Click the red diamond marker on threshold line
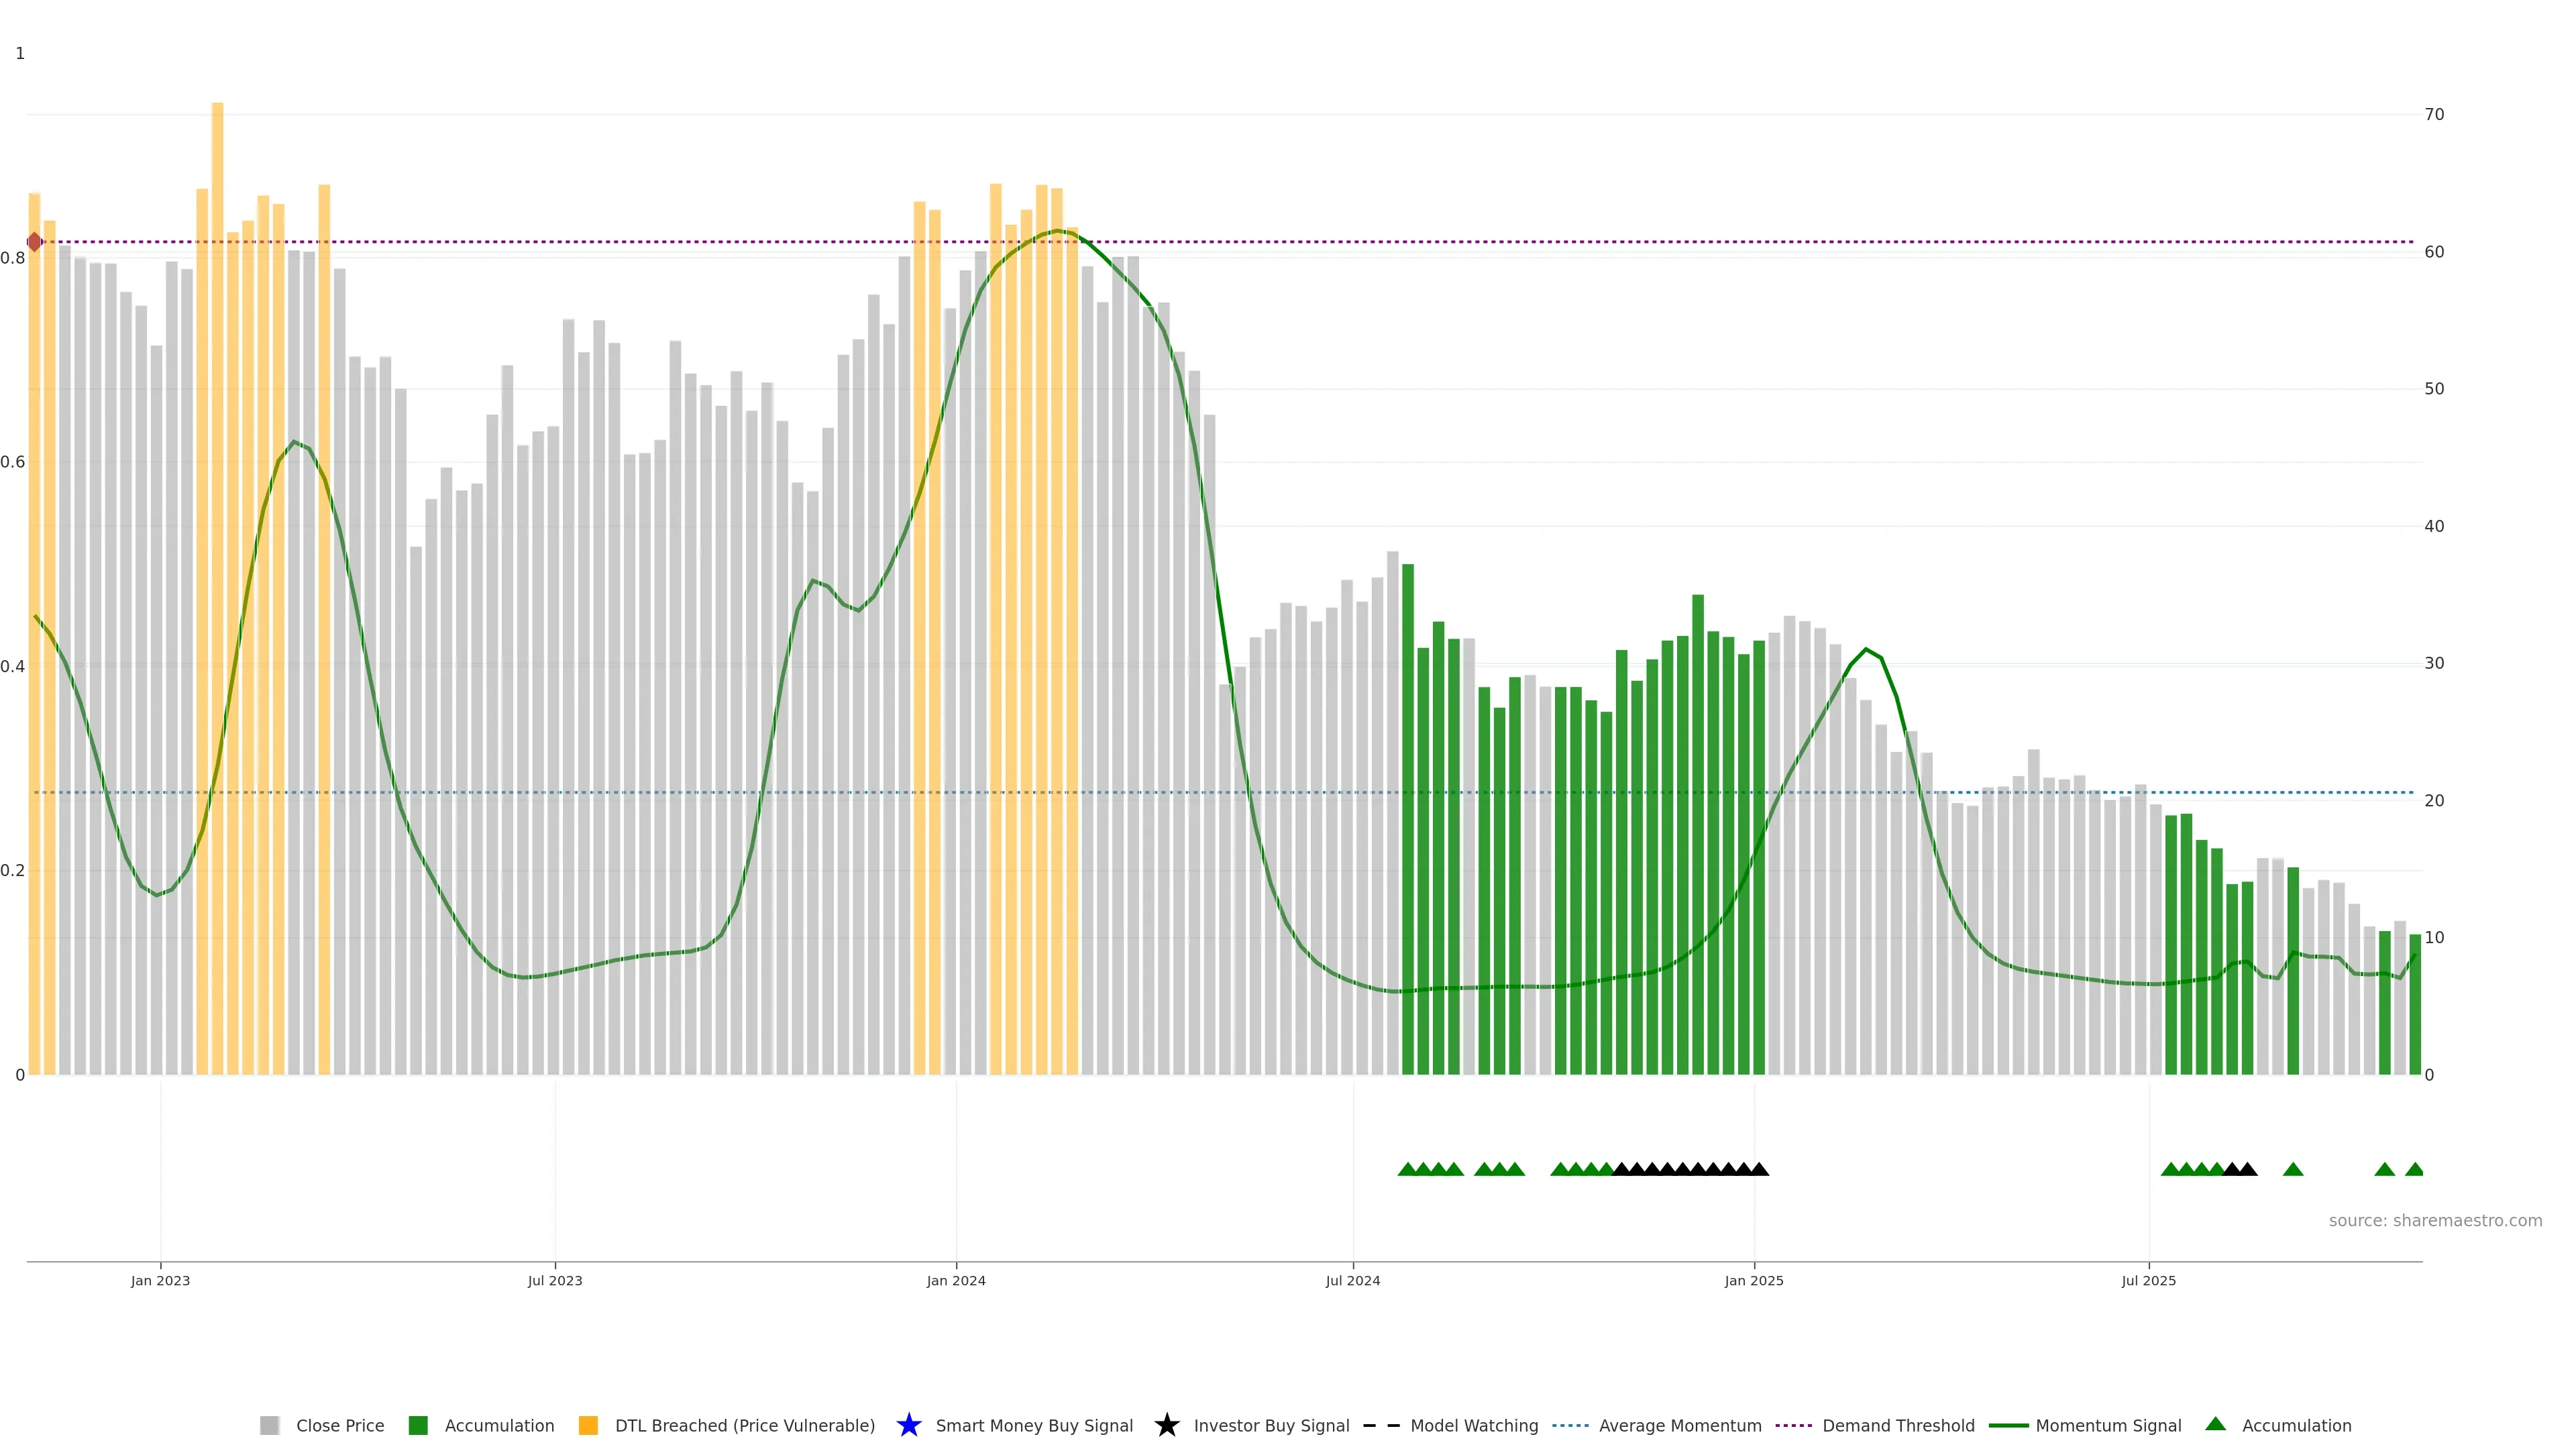 point(35,242)
